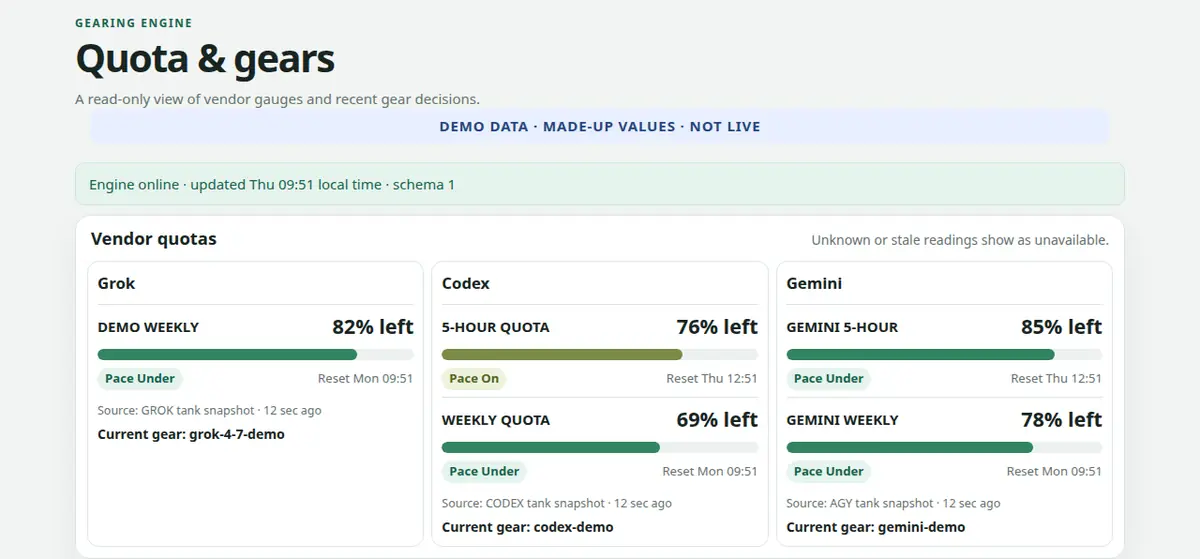The height and width of the screenshot is (559, 1200).
Task: Click the GEMINI 5-HOUR label
Action: coord(842,327)
